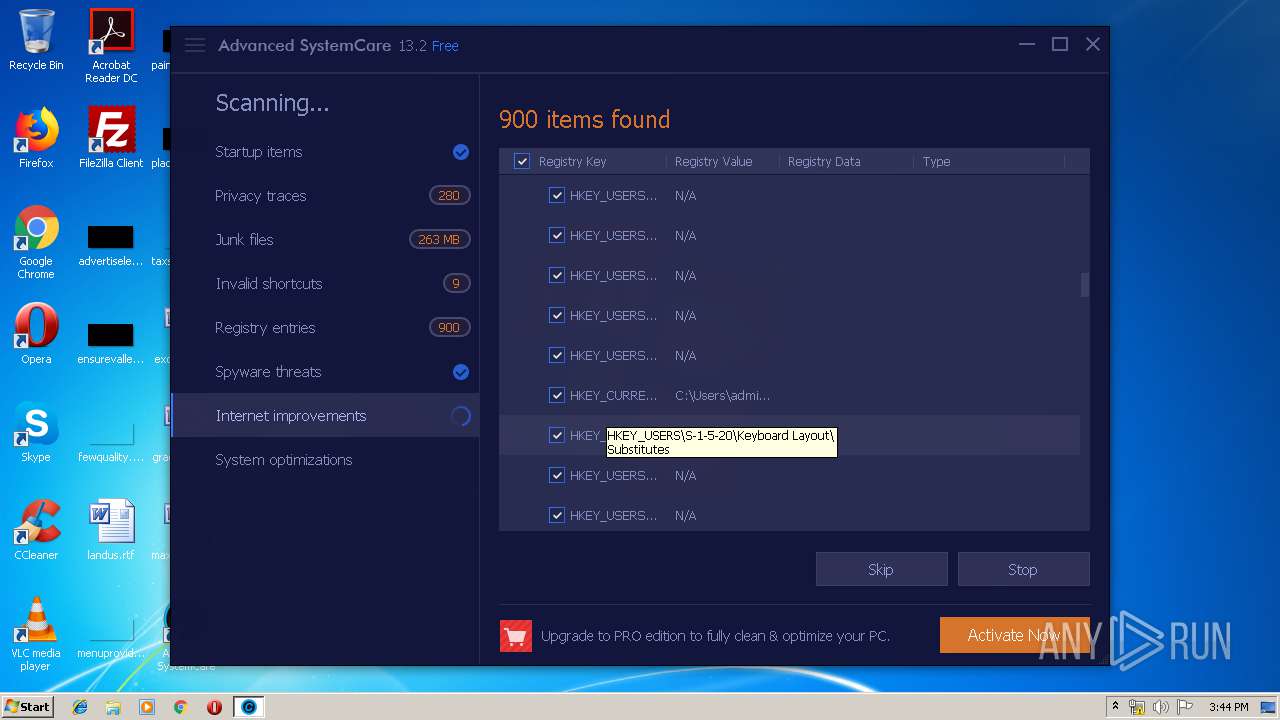Click Advanced SystemCare taskbar icon

(249, 707)
